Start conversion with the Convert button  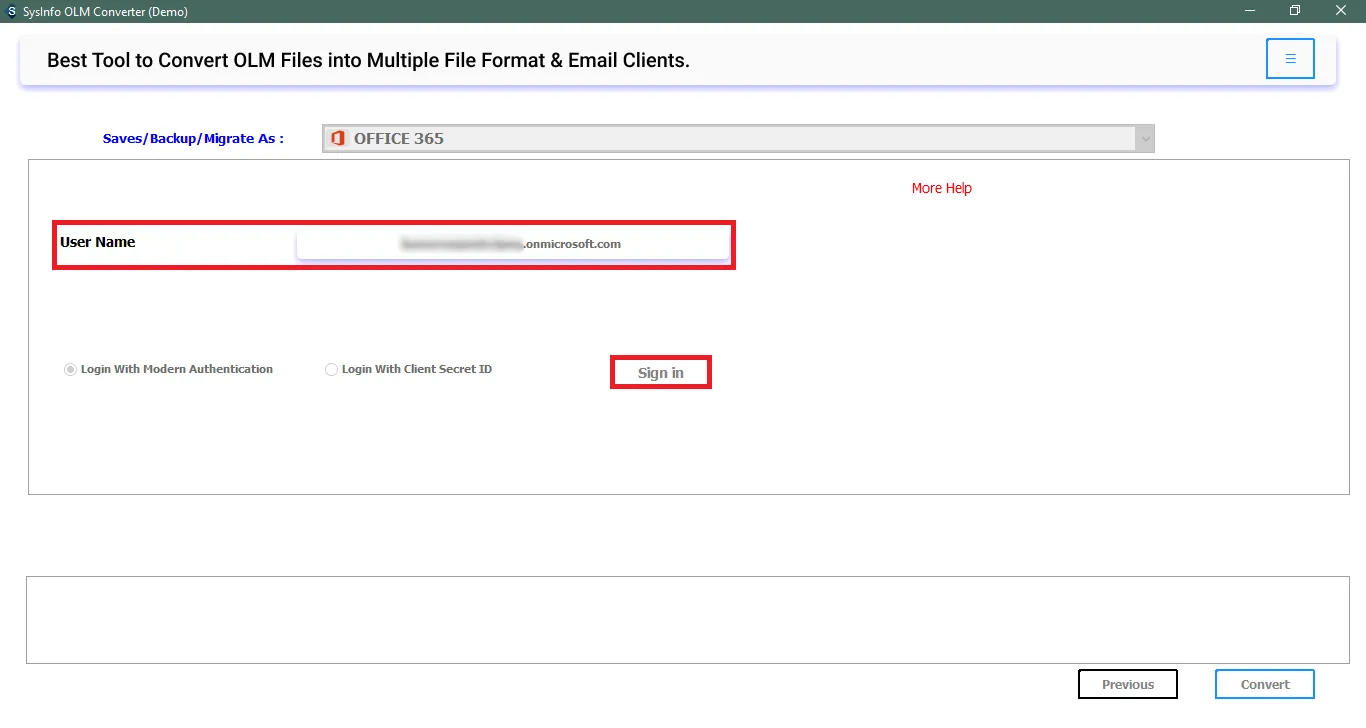click(1264, 684)
